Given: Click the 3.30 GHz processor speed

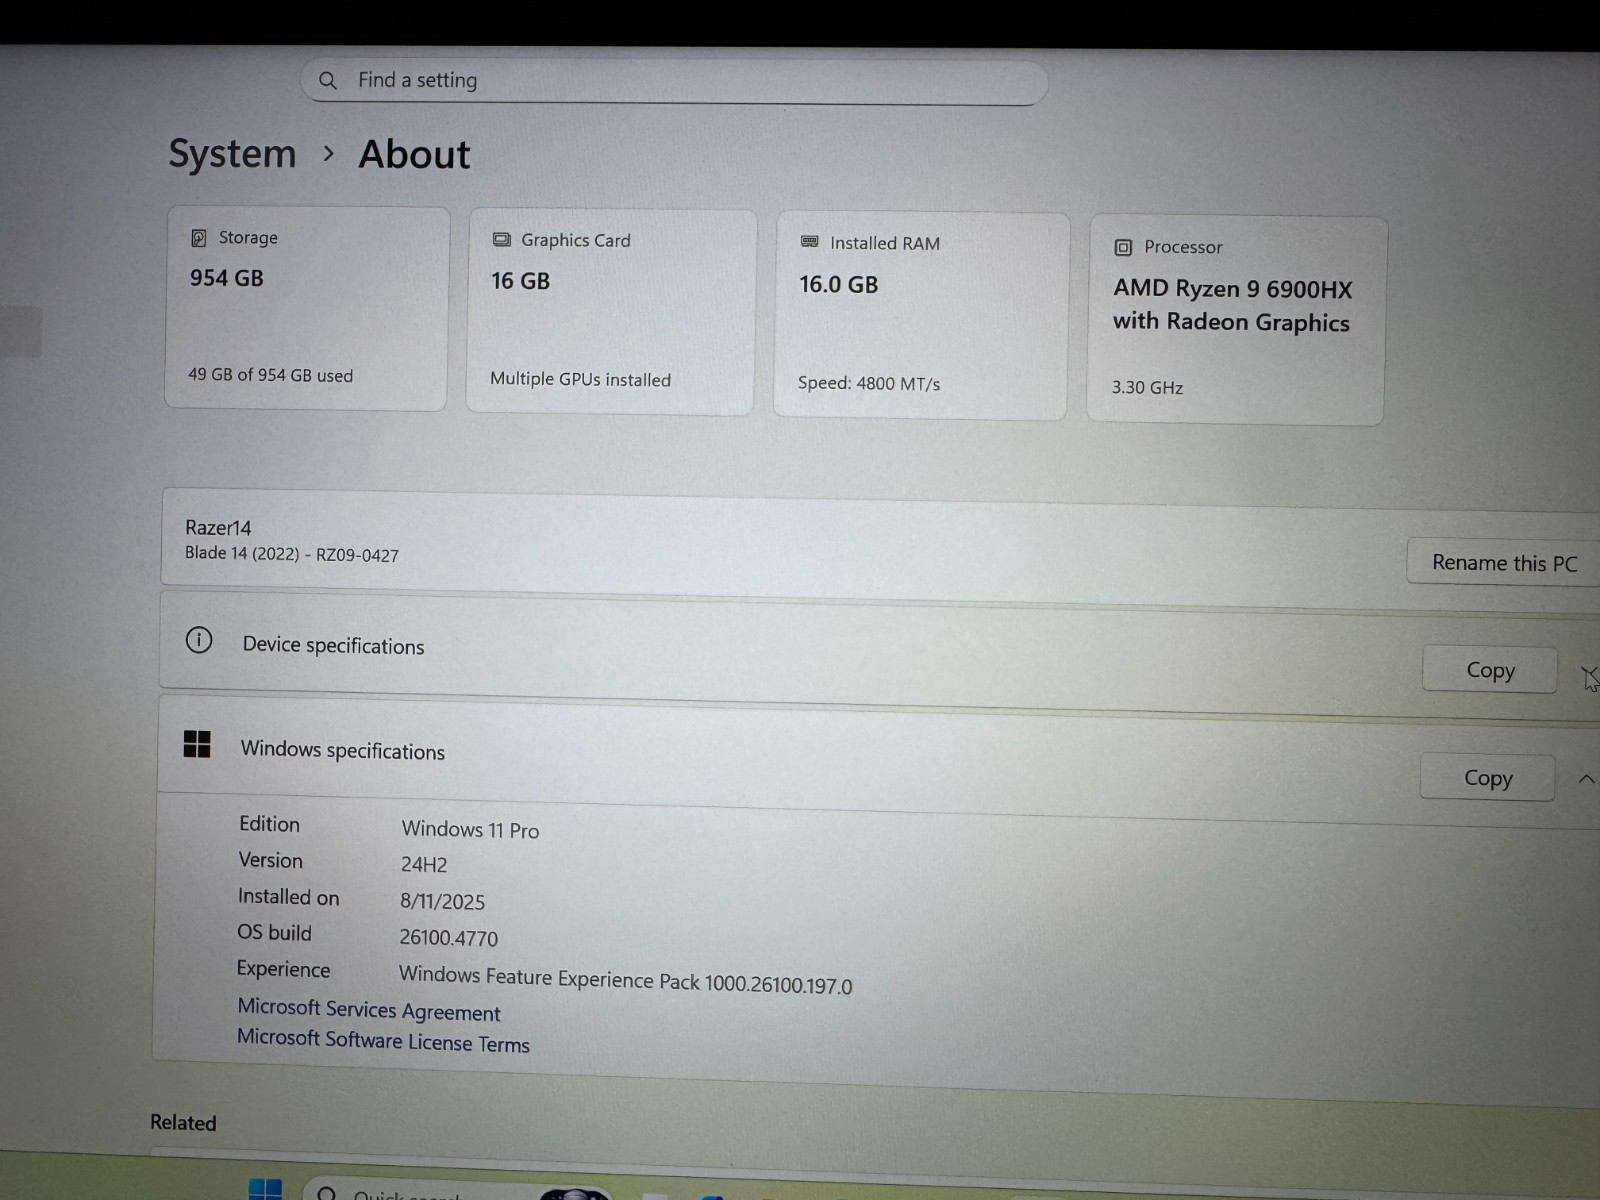Looking at the screenshot, I should 1147,387.
